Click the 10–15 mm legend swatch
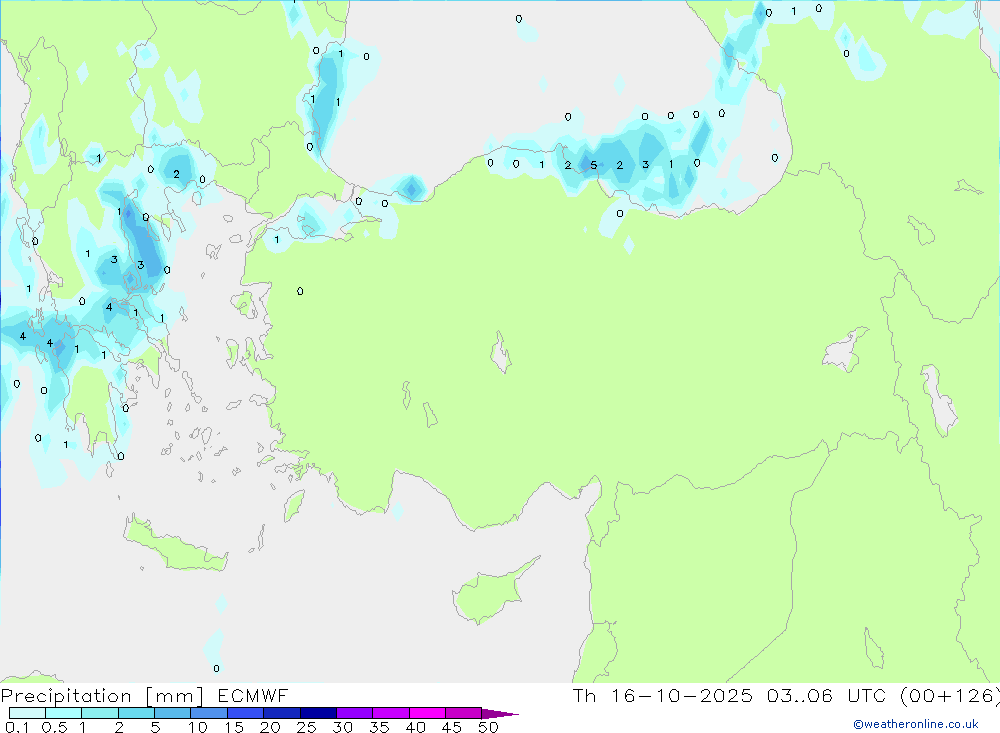The image size is (1000, 733). click(209, 713)
